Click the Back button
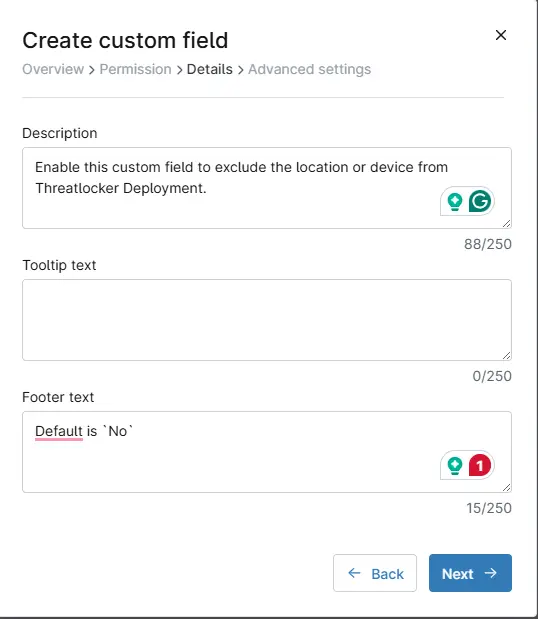The width and height of the screenshot is (538, 619). pos(375,573)
